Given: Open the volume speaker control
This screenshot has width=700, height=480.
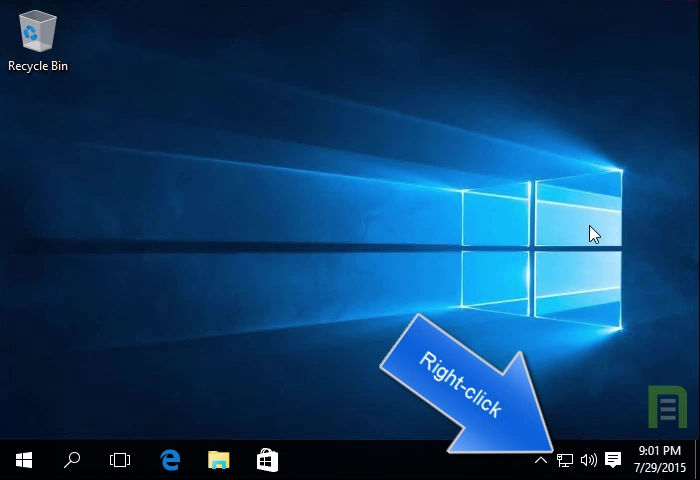Looking at the screenshot, I should click(x=589, y=460).
